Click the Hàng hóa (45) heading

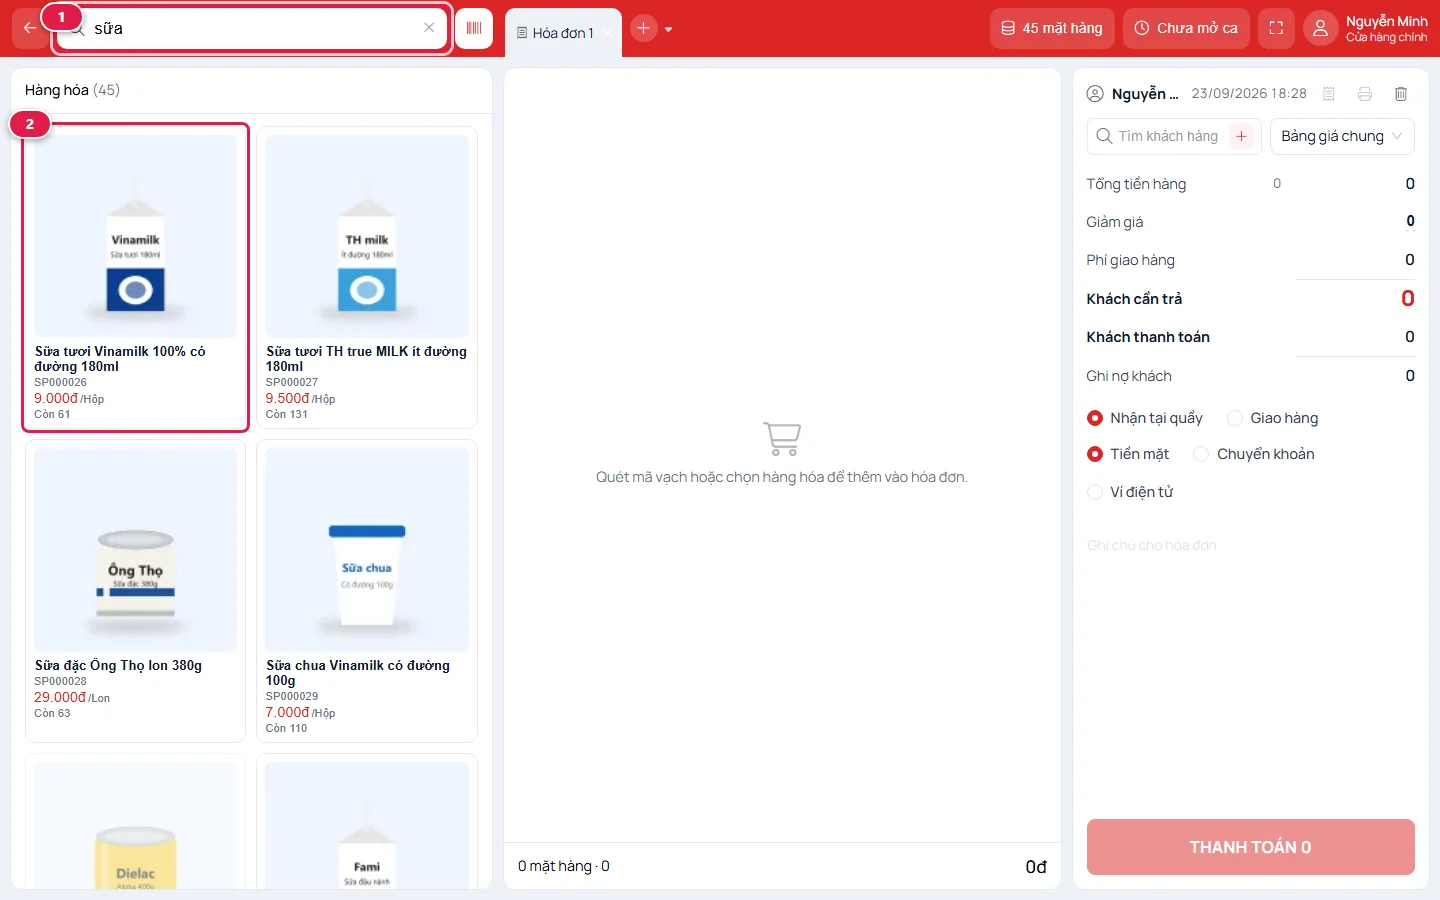coord(72,90)
